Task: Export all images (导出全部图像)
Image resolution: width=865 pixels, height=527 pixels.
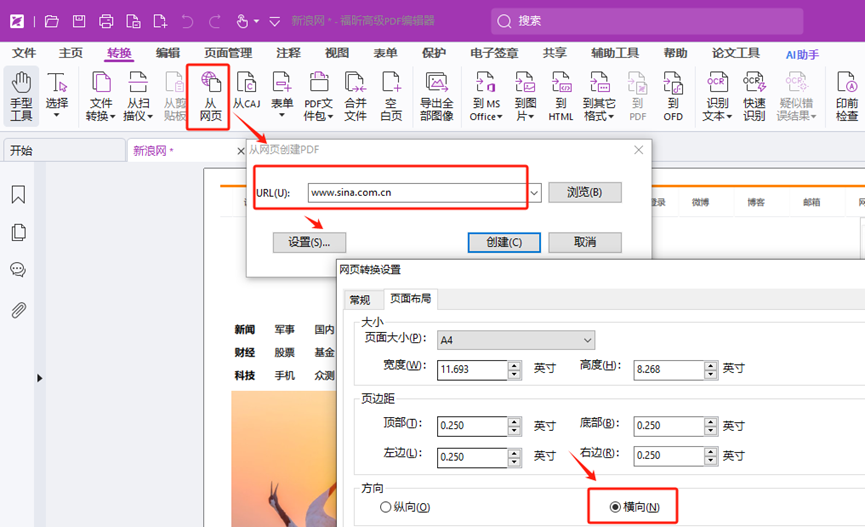Action: click(436, 96)
